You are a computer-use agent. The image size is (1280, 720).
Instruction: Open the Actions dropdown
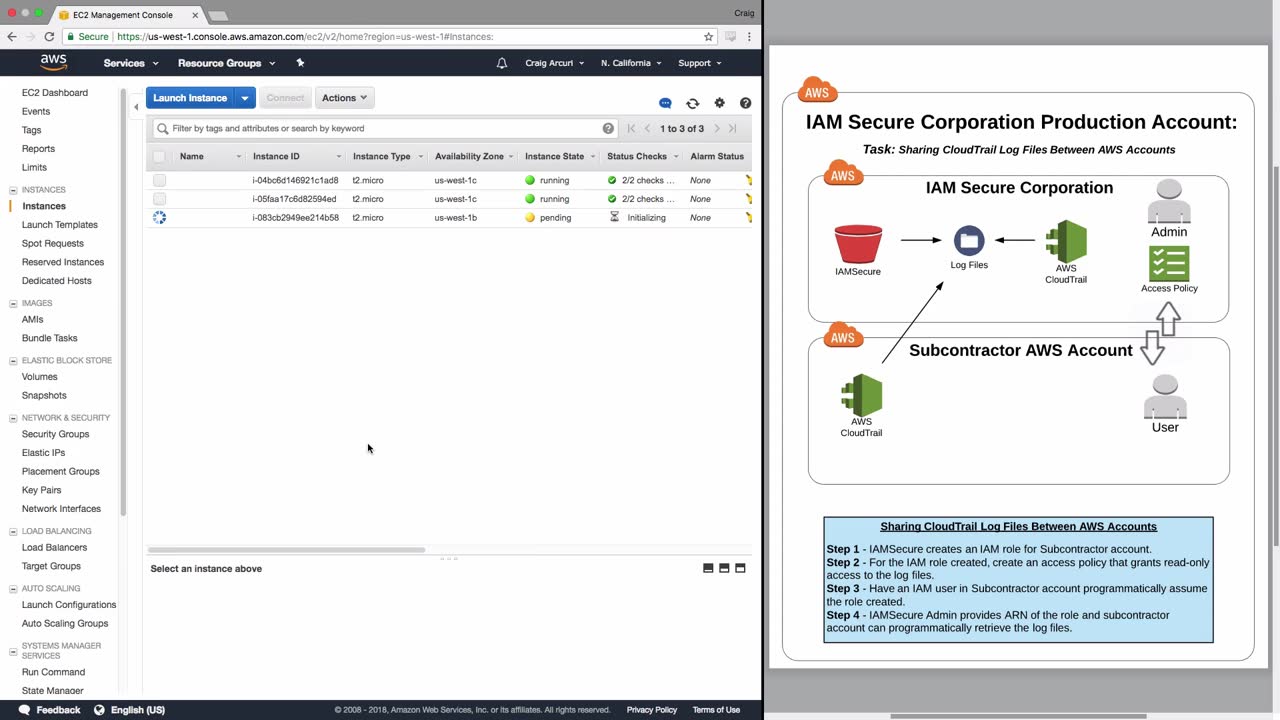click(344, 98)
